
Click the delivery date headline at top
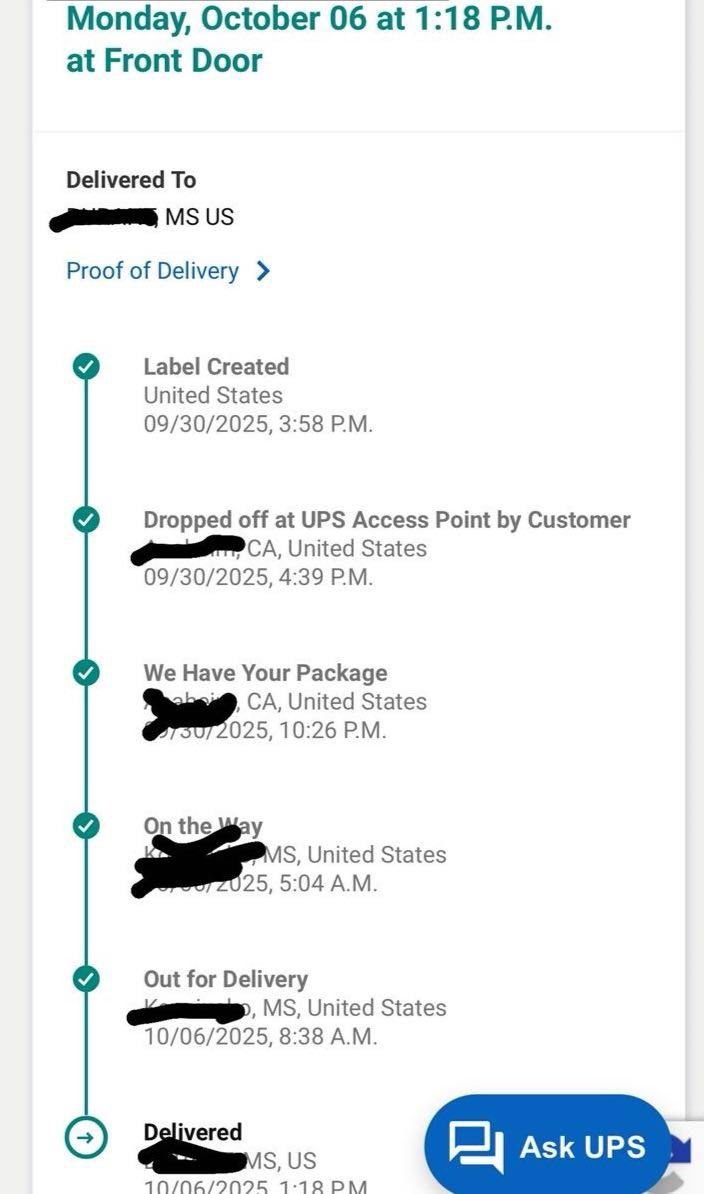point(308,19)
